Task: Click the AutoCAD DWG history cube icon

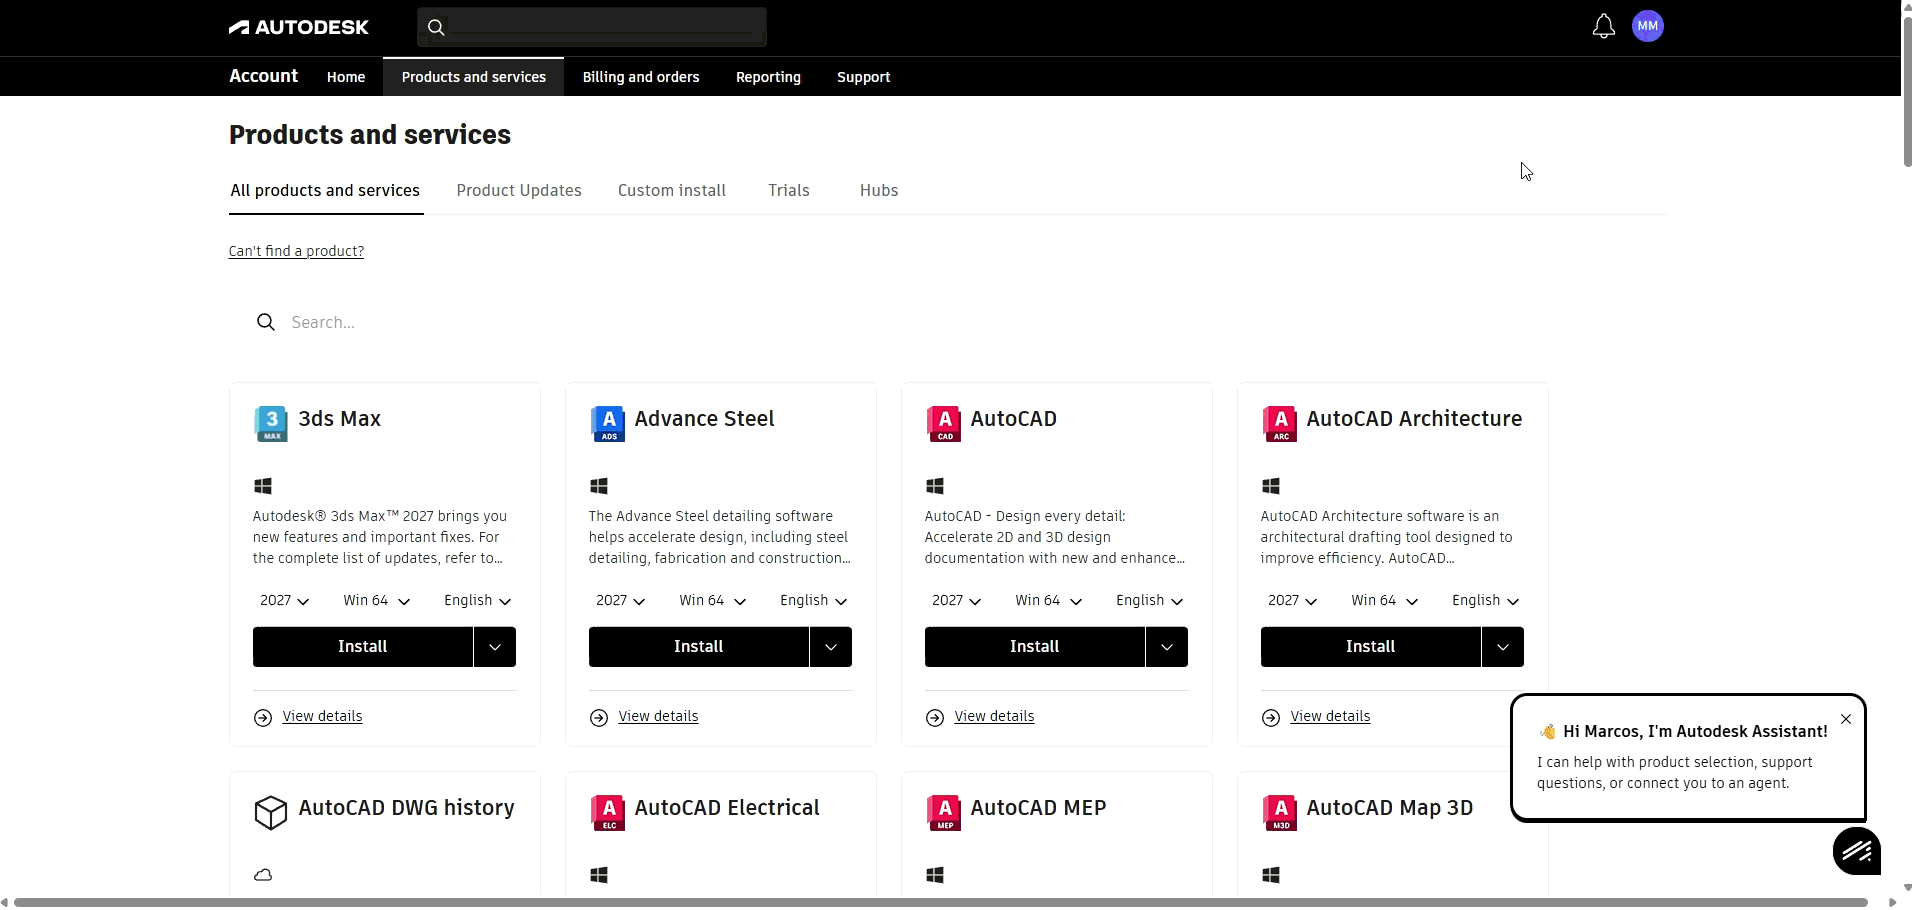Action: click(x=270, y=813)
